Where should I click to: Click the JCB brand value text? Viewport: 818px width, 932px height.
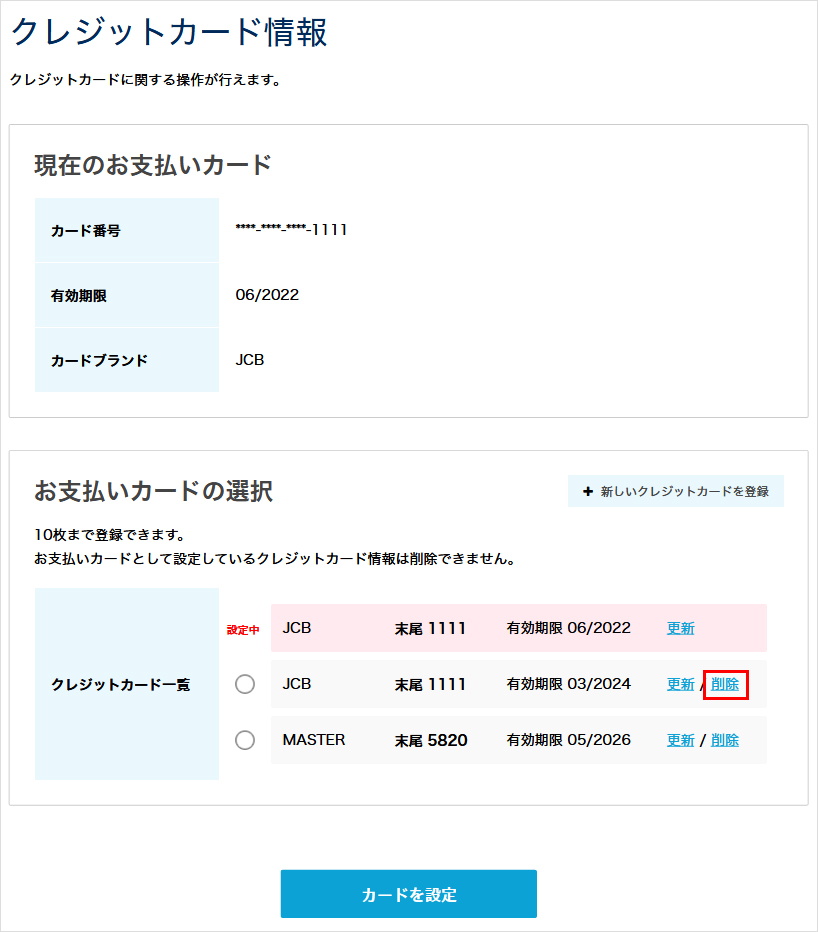251,359
